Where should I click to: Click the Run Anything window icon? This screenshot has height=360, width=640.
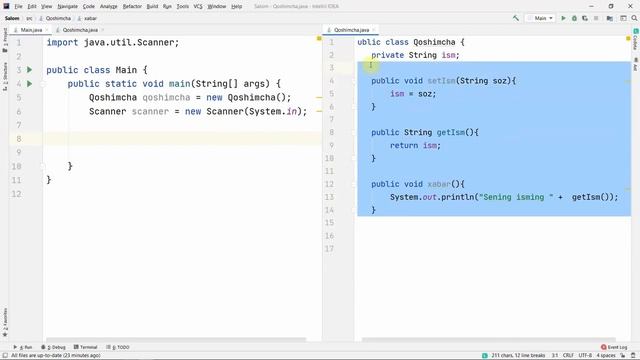(623, 18)
